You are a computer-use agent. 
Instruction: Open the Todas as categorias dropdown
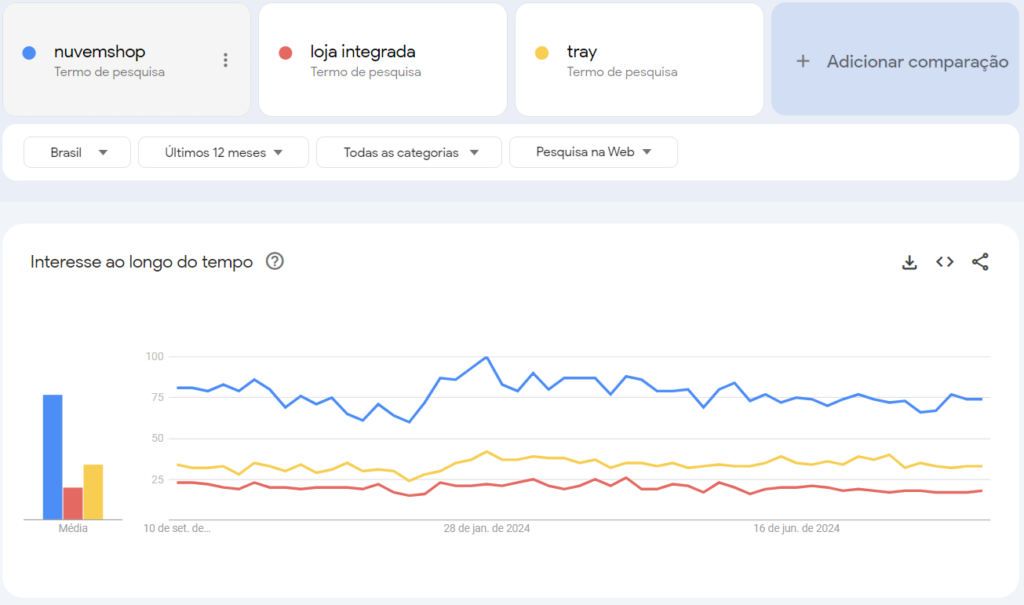click(x=409, y=152)
